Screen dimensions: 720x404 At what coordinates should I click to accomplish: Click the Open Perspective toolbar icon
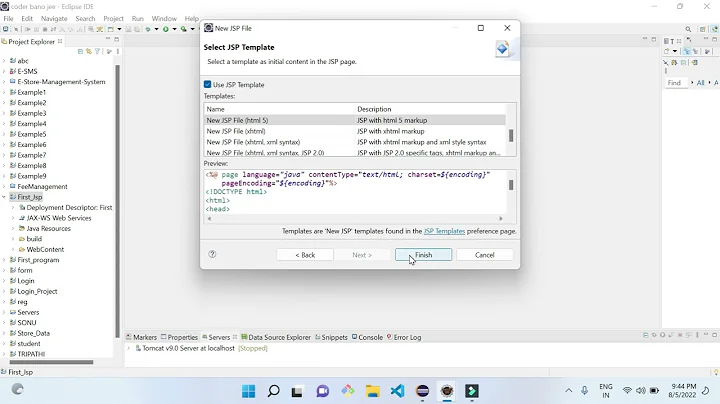tap(703, 29)
